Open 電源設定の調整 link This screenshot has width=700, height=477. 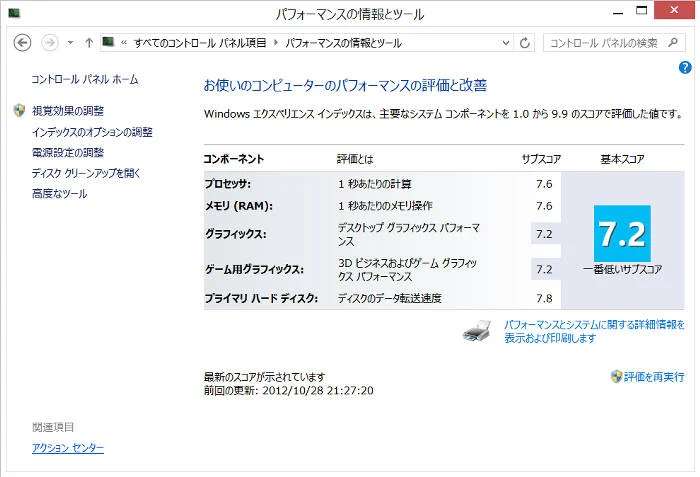[x=68, y=153]
